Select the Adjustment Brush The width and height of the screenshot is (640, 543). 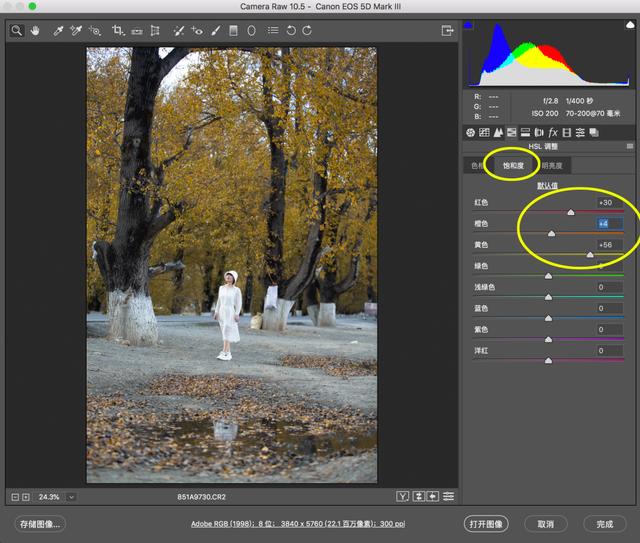tap(216, 31)
